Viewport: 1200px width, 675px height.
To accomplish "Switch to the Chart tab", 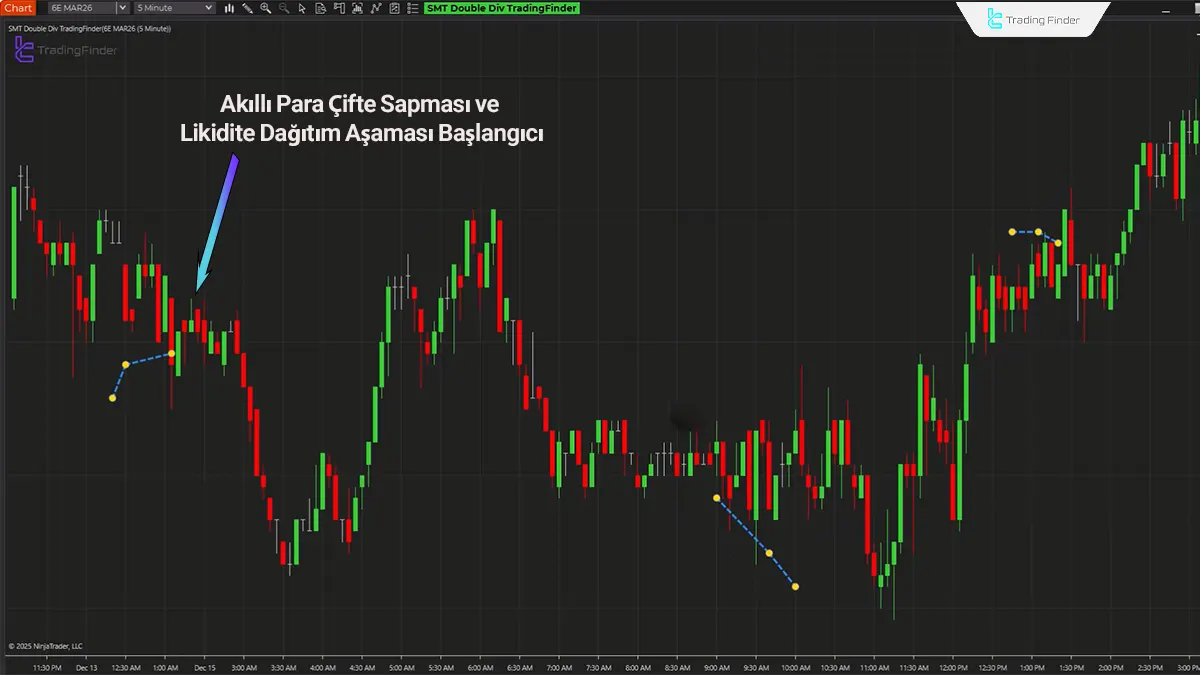I will point(18,7).
